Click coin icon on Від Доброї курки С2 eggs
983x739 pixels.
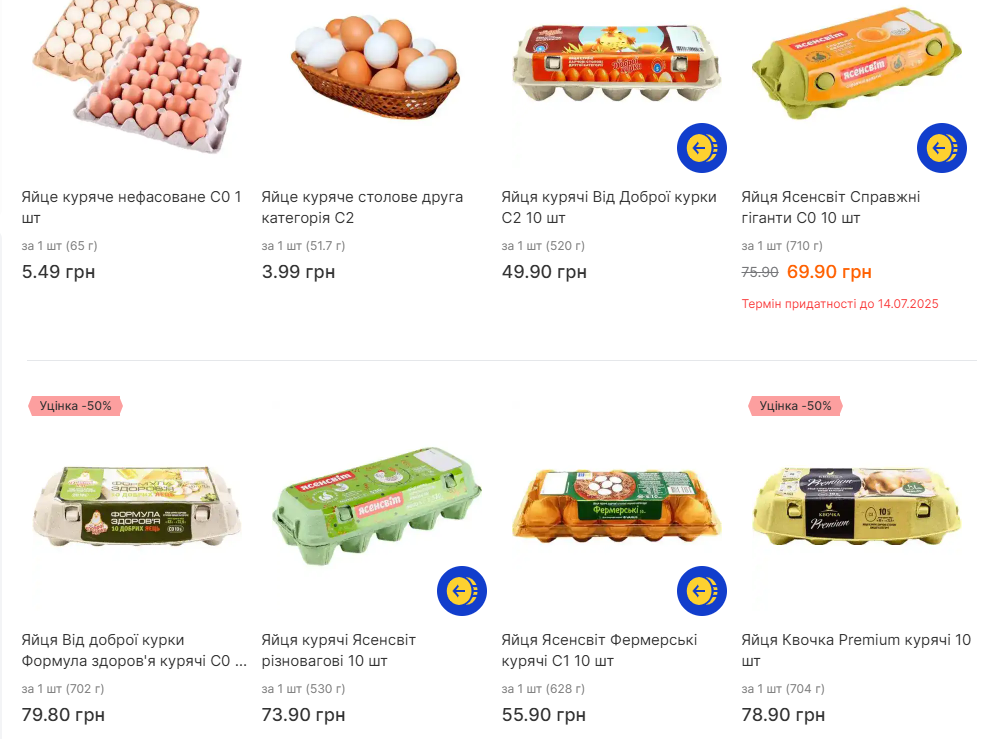(701, 148)
